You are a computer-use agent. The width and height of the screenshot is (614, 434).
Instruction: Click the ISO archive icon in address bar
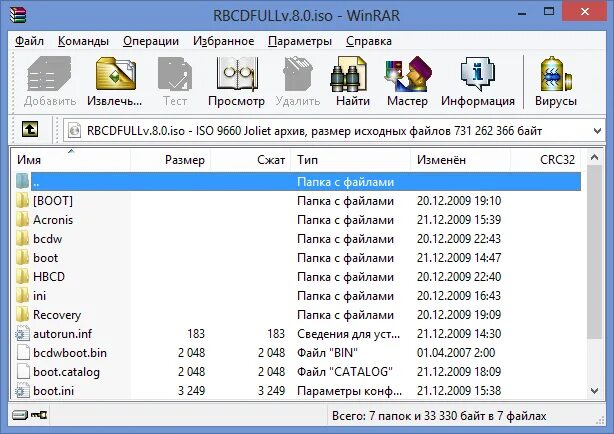pyautogui.click(x=74, y=130)
